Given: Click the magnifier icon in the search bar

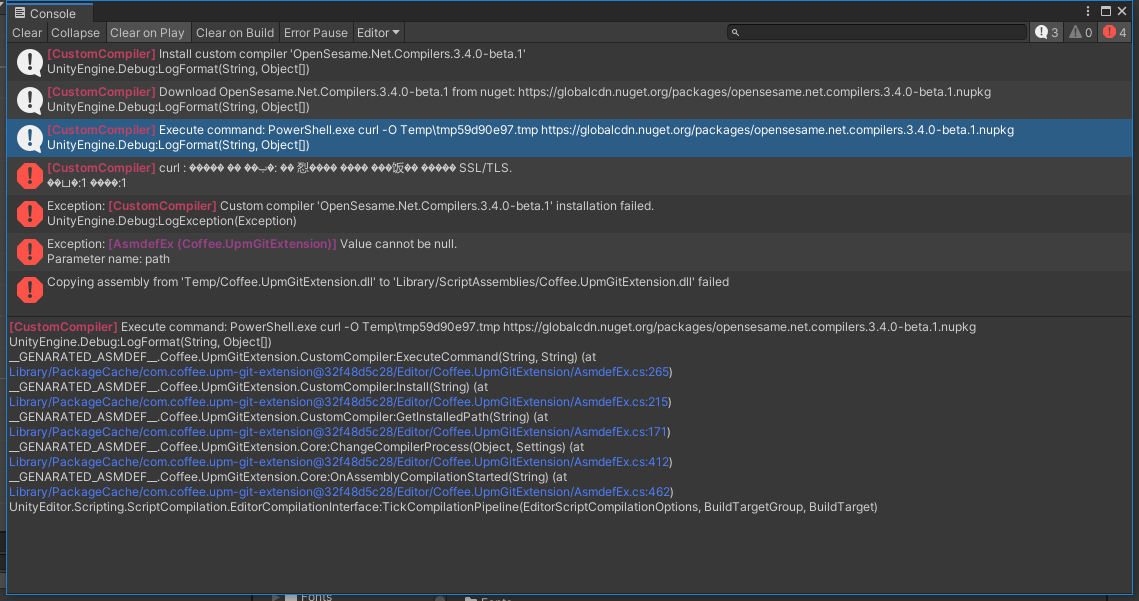Looking at the screenshot, I should [x=734, y=31].
